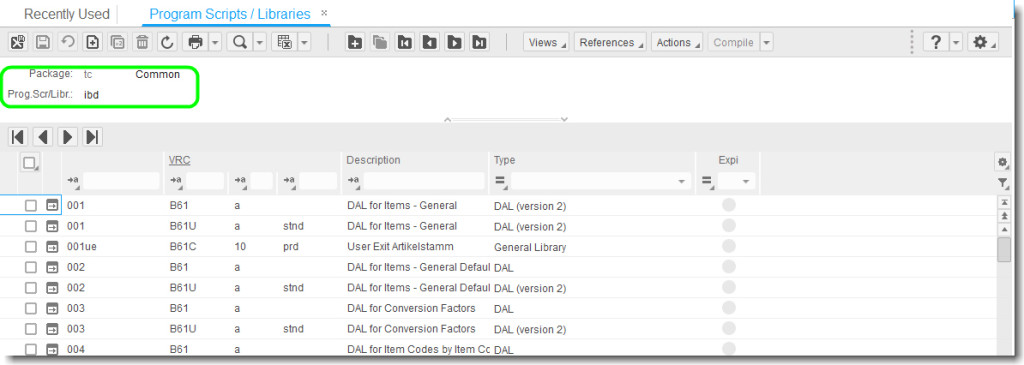Open the Help dropdown arrow
Image resolution: width=1024 pixels, height=365 pixels.
coord(956,42)
